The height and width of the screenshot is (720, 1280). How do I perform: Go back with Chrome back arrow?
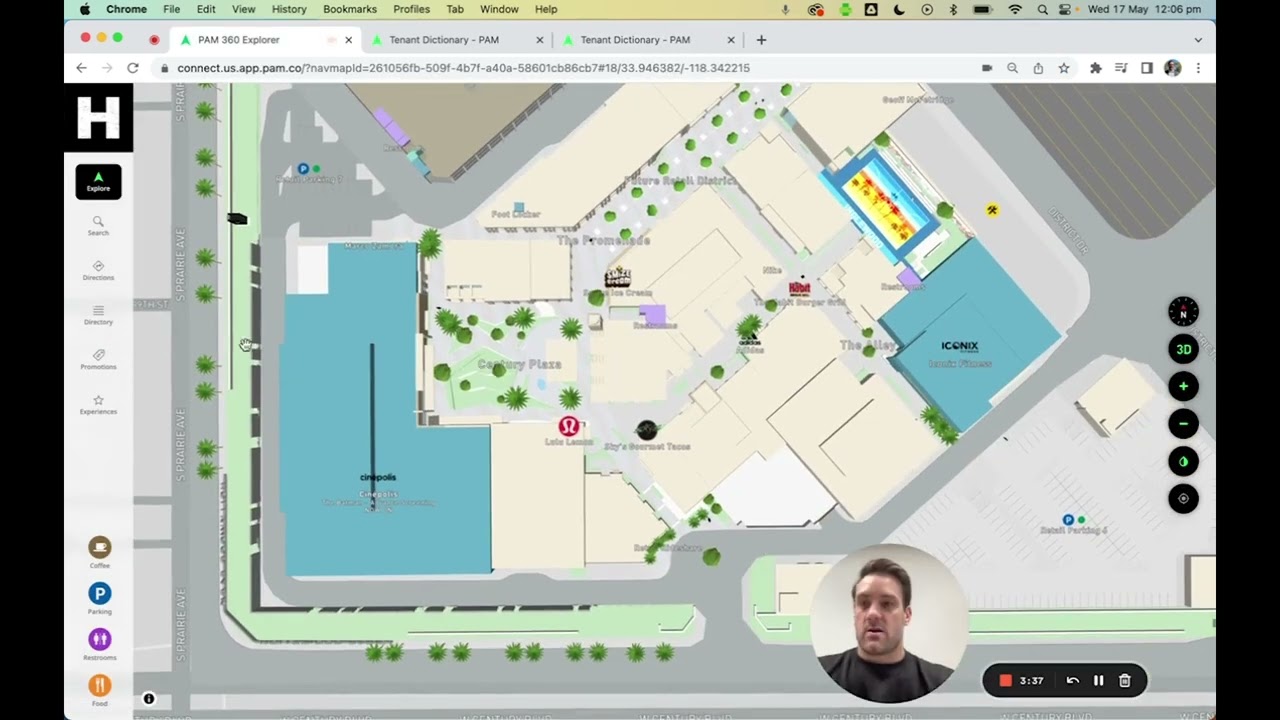[81, 68]
